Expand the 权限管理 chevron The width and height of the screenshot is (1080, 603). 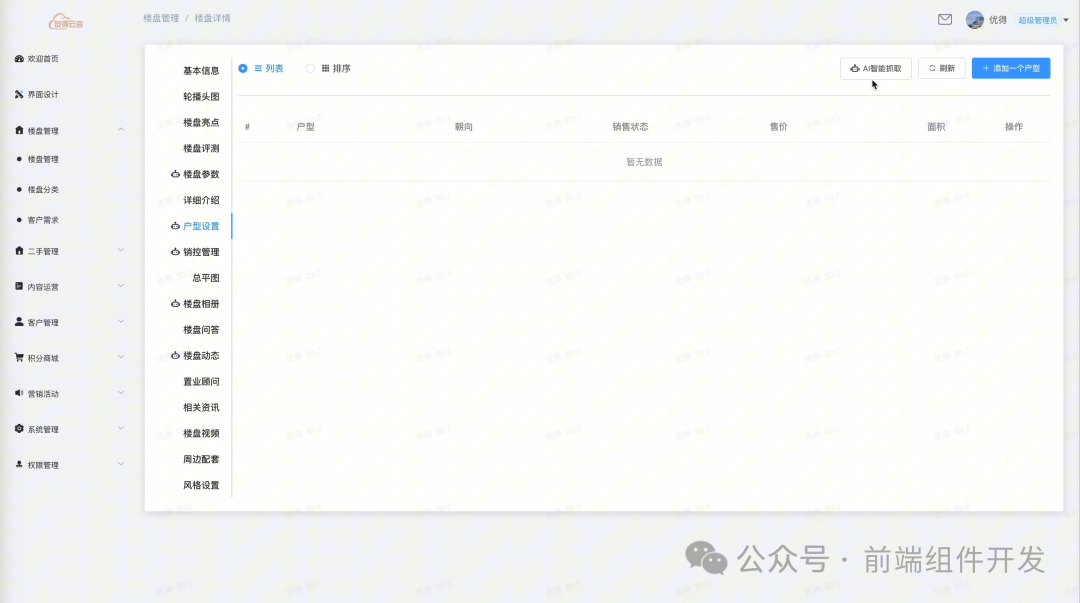click(x=121, y=464)
